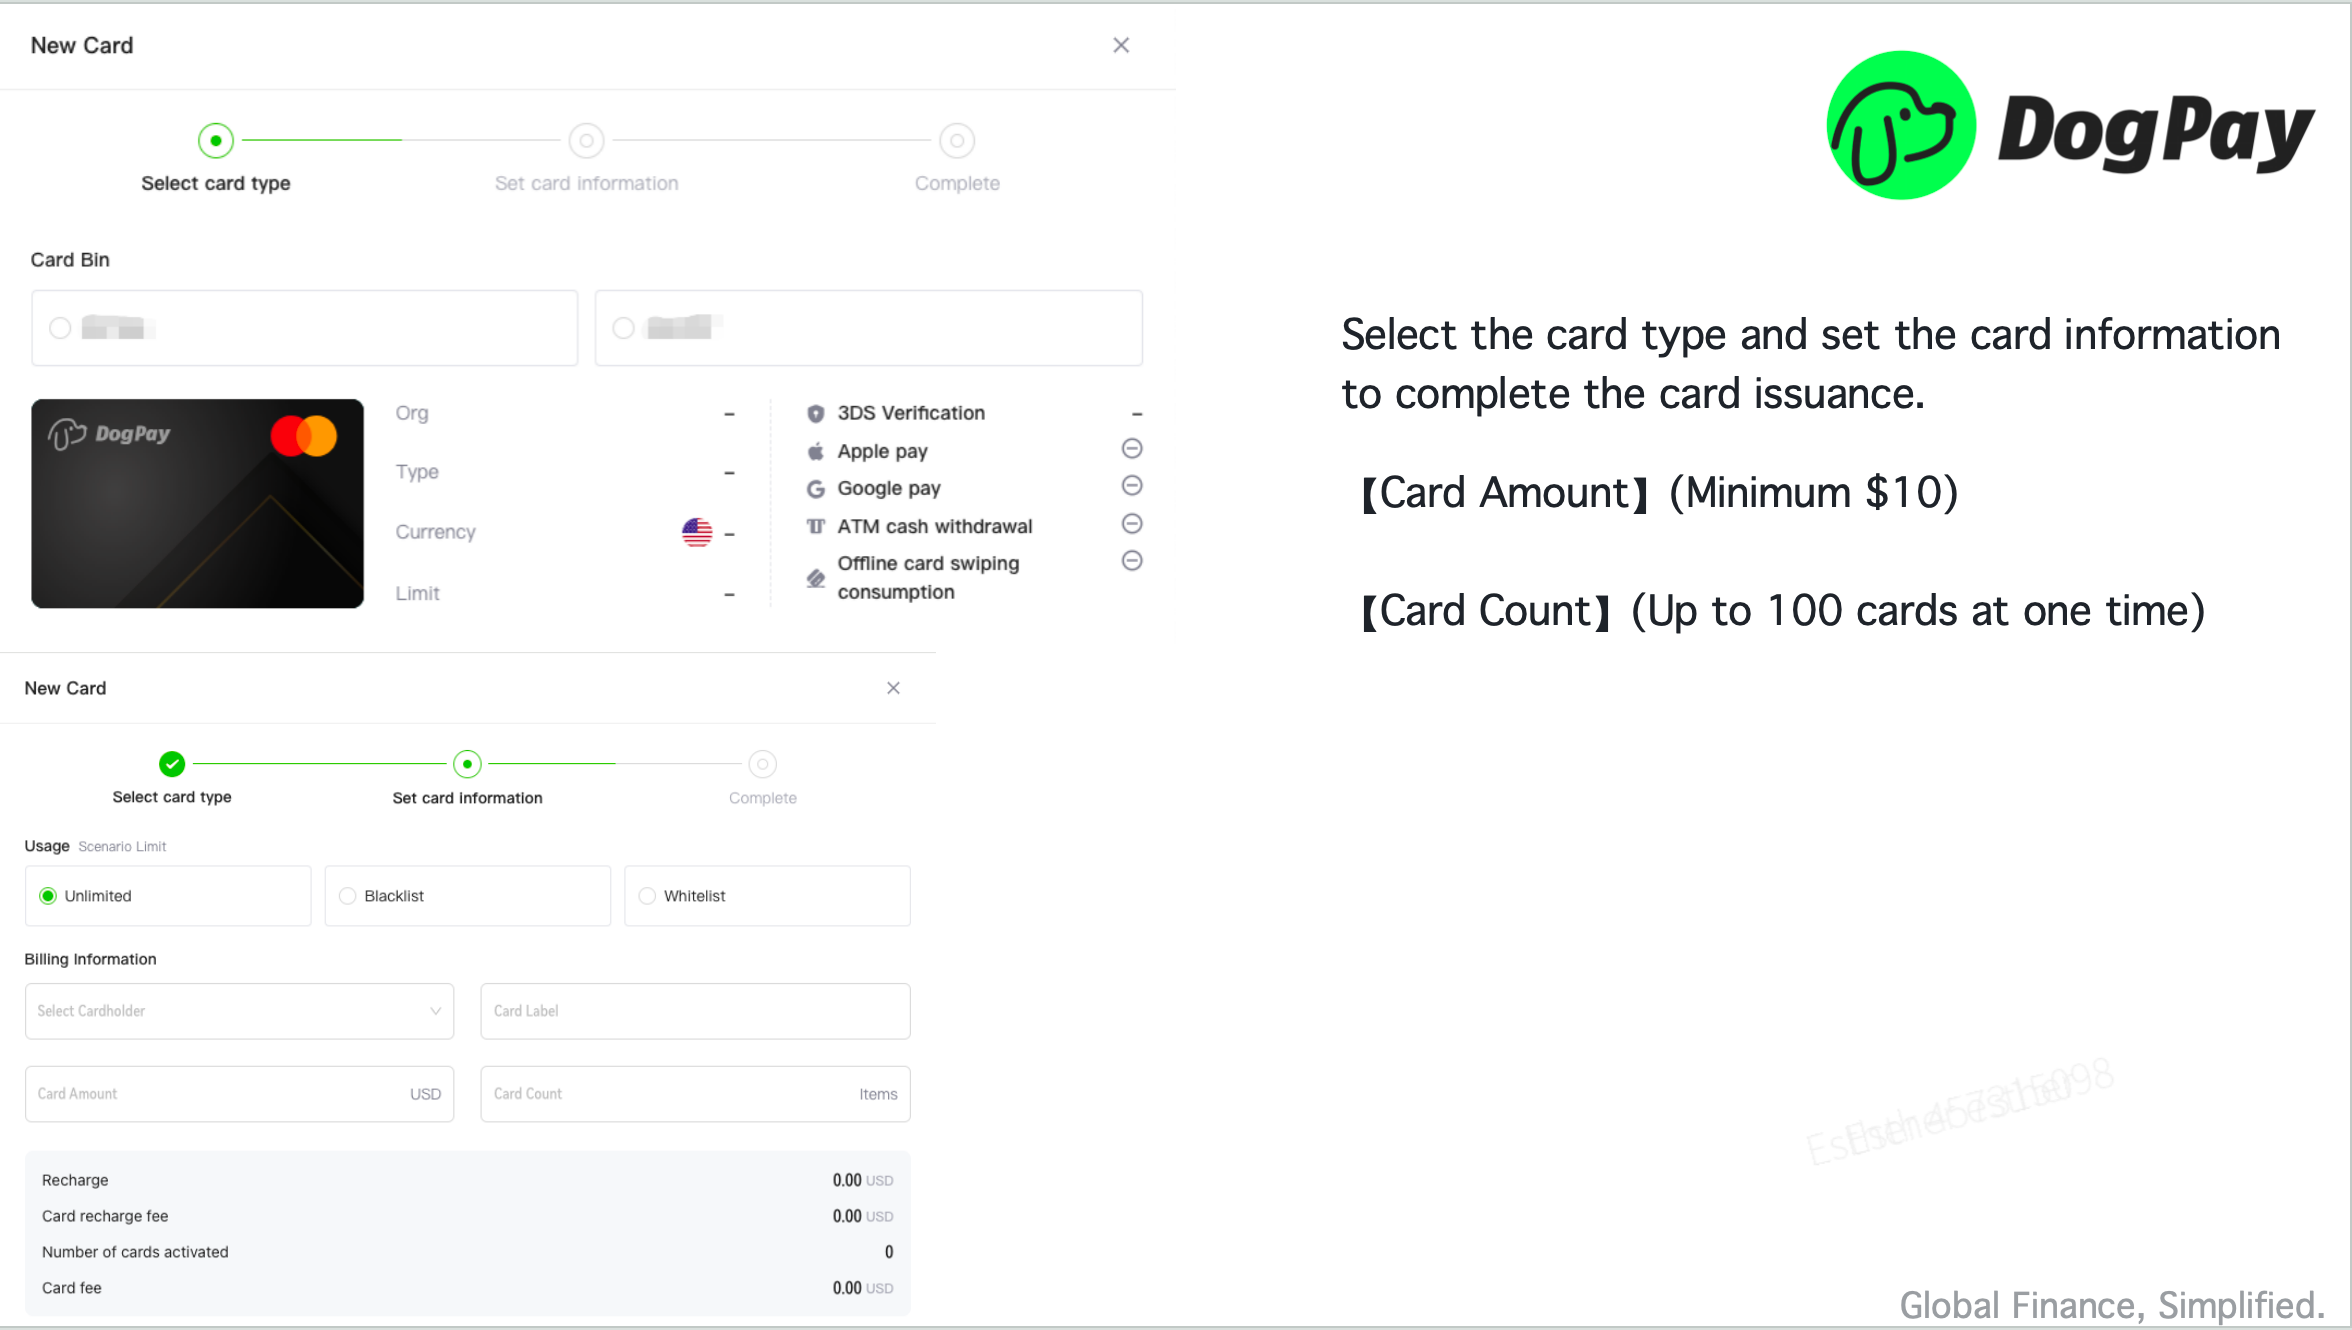This screenshot has height=1330, width=2352.
Task: Click the DogPay logo on the black card
Action: 109,434
